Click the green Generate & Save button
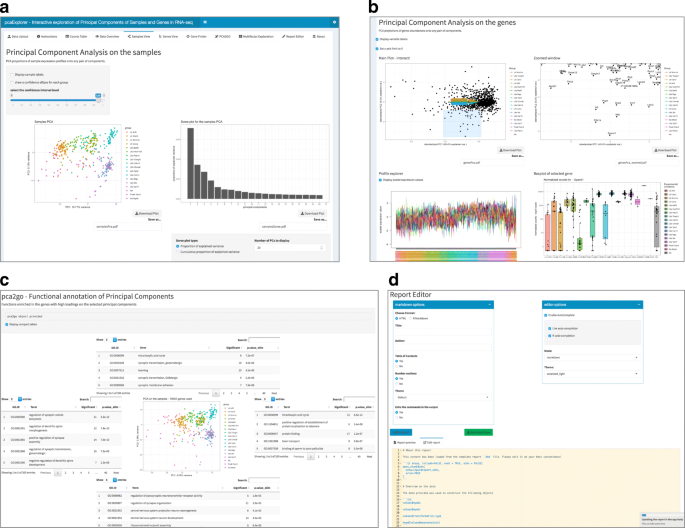The width and height of the screenshot is (685, 528). (478, 432)
